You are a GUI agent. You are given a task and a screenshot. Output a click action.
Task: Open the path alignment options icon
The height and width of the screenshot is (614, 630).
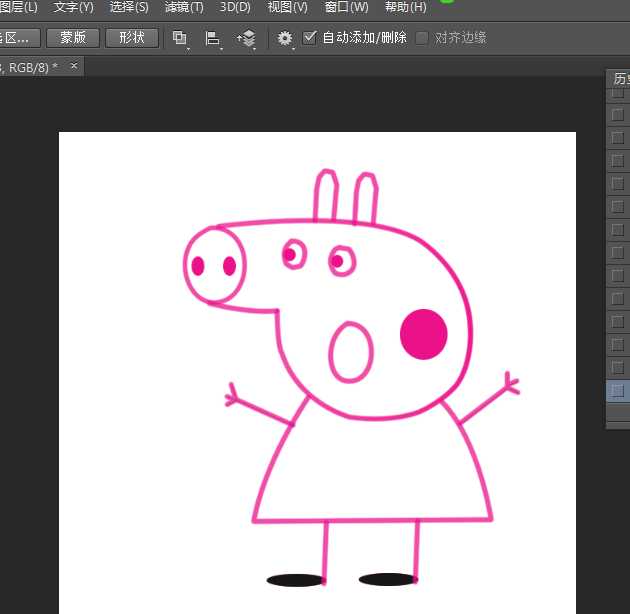[x=212, y=38]
